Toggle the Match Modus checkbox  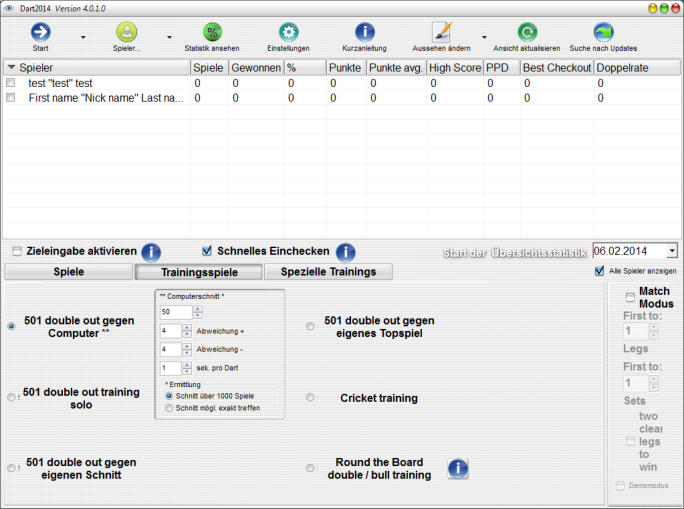(629, 297)
